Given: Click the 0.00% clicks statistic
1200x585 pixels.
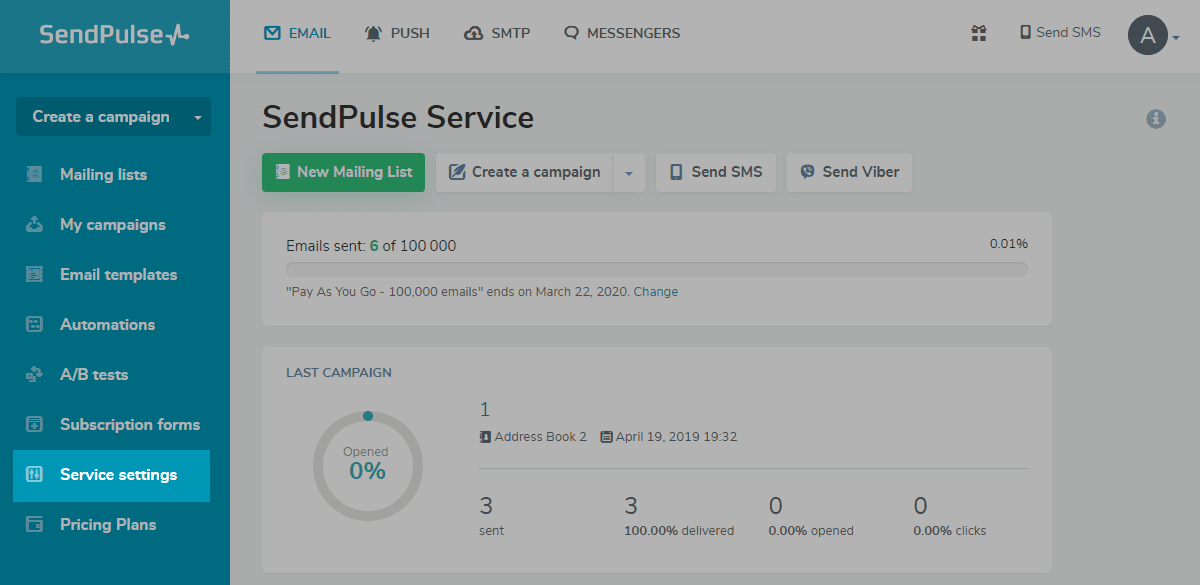Looking at the screenshot, I should tap(949, 515).
